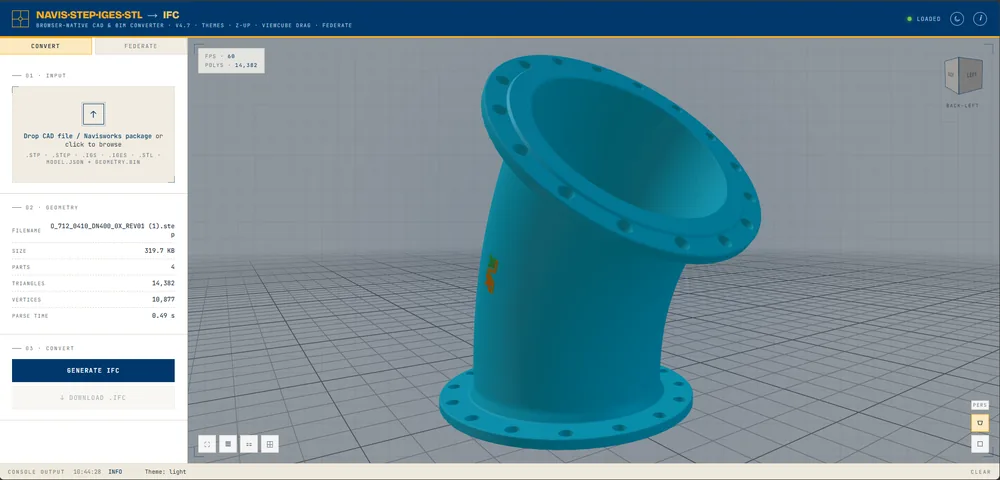Click the Parts value 4
Screen dimensions: 1000x480
pos(172,267)
